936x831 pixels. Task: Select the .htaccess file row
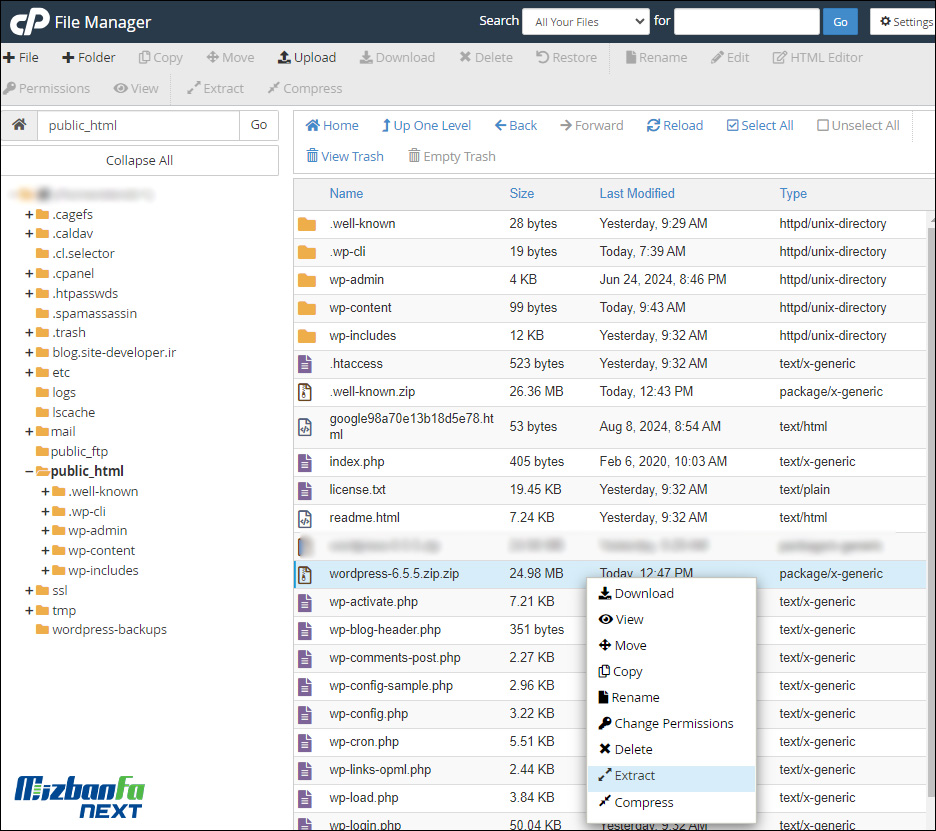pos(610,364)
